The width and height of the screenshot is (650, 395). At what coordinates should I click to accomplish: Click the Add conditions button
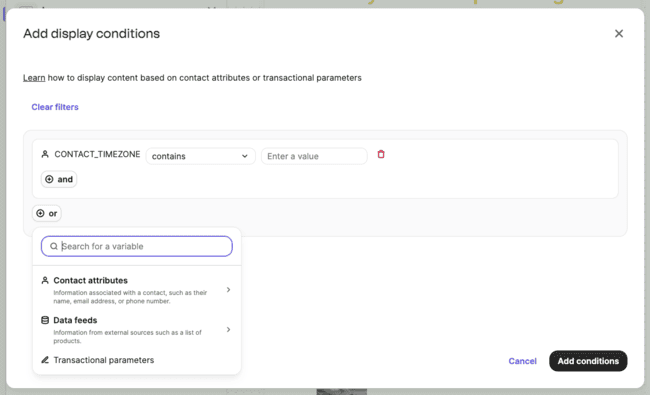click(588, 361)
